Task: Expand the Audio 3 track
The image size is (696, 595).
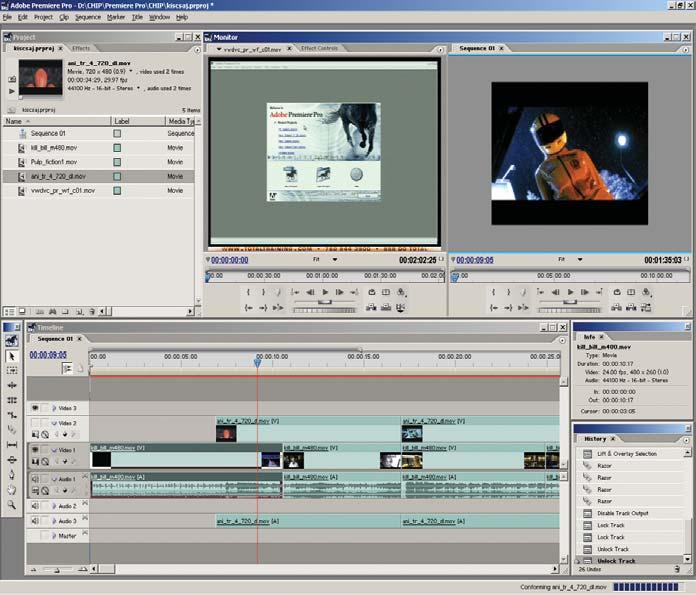Action: 54,521
